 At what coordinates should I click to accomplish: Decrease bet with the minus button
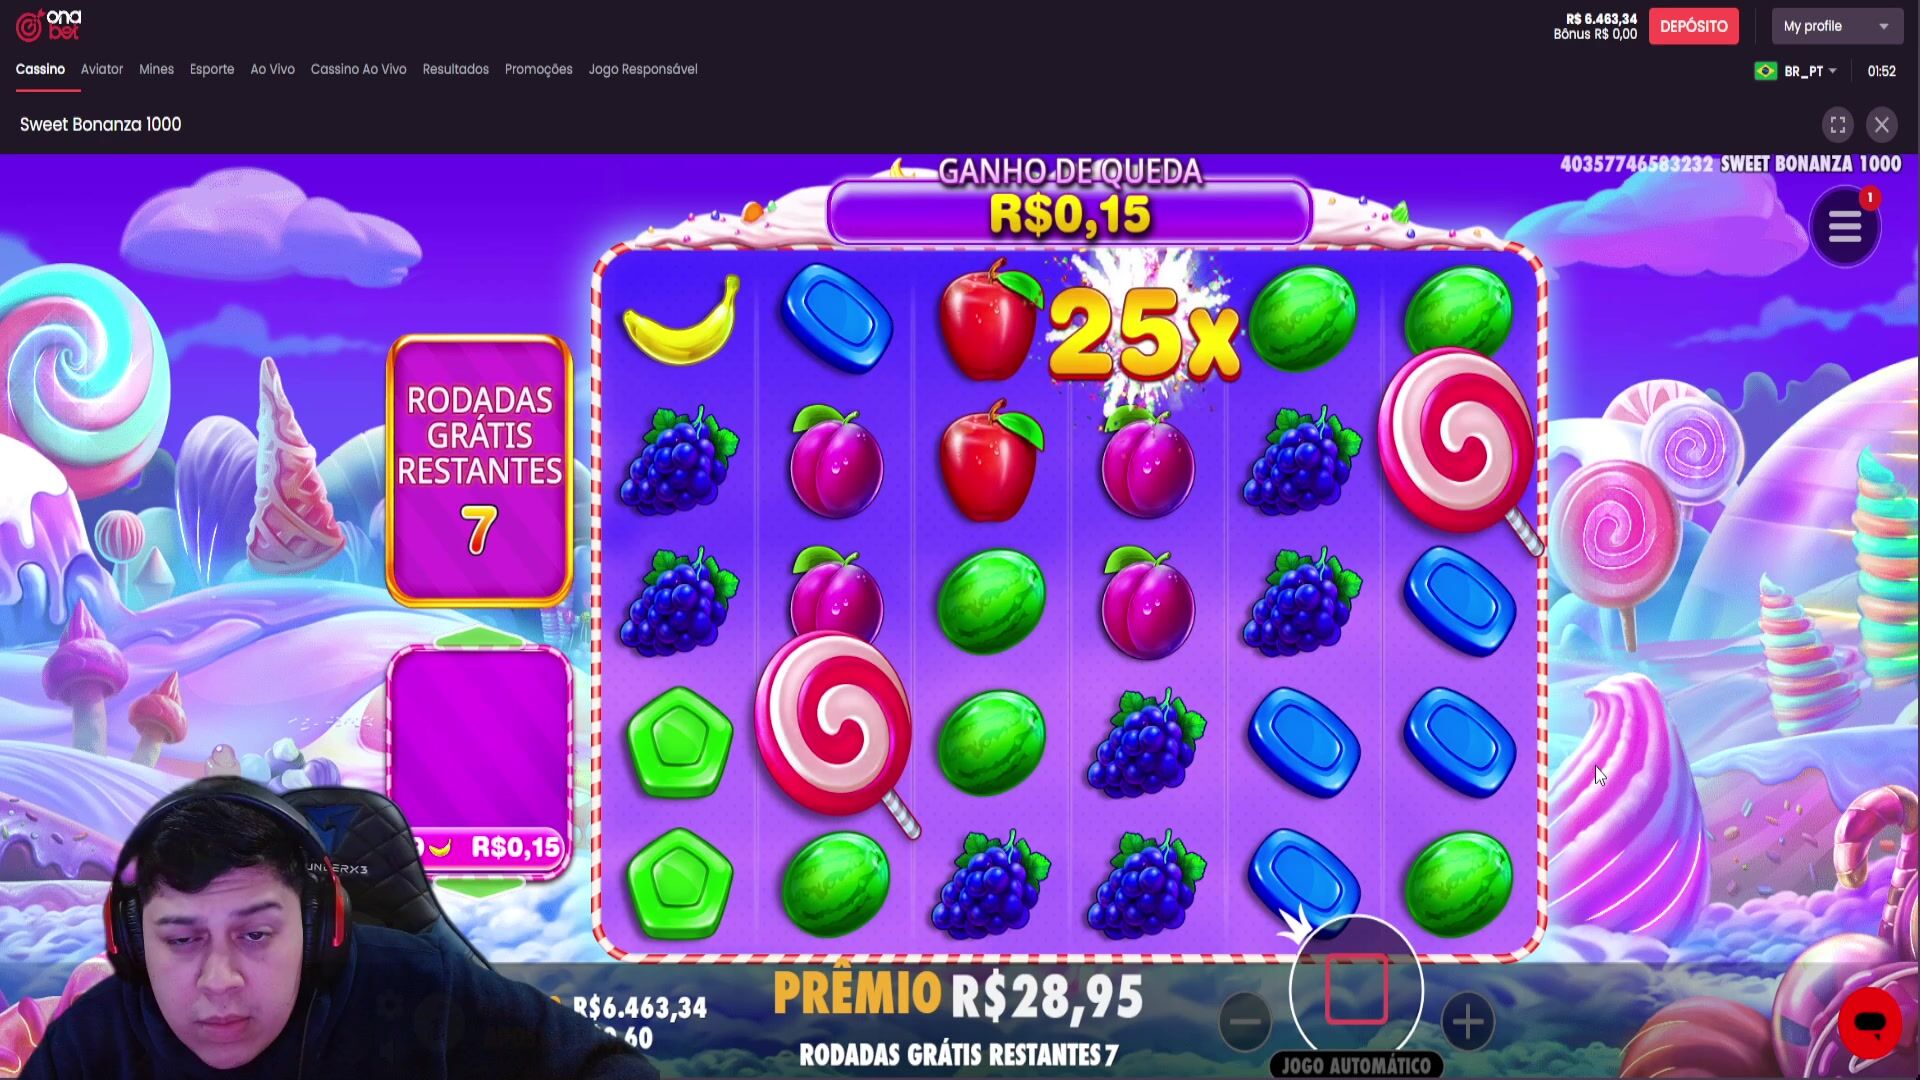pos(1245,1022)
